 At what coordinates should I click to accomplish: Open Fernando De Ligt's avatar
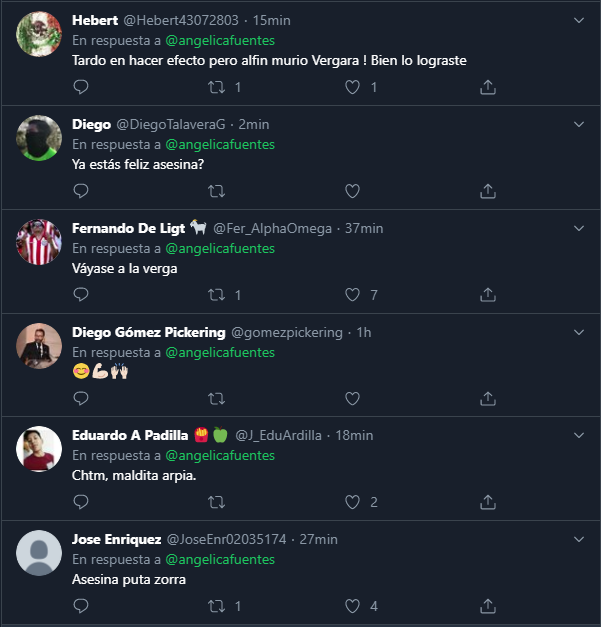[x=40, y=242]
